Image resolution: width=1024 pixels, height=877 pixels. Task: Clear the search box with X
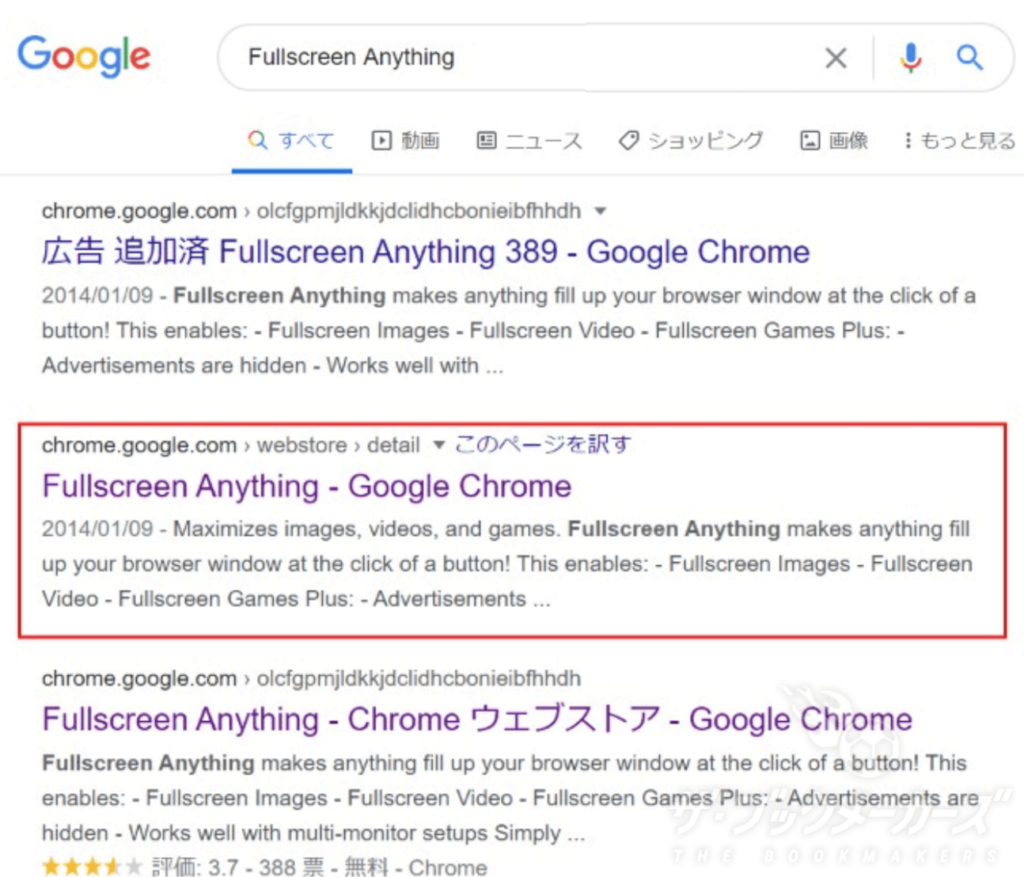[x=836, y=58]
